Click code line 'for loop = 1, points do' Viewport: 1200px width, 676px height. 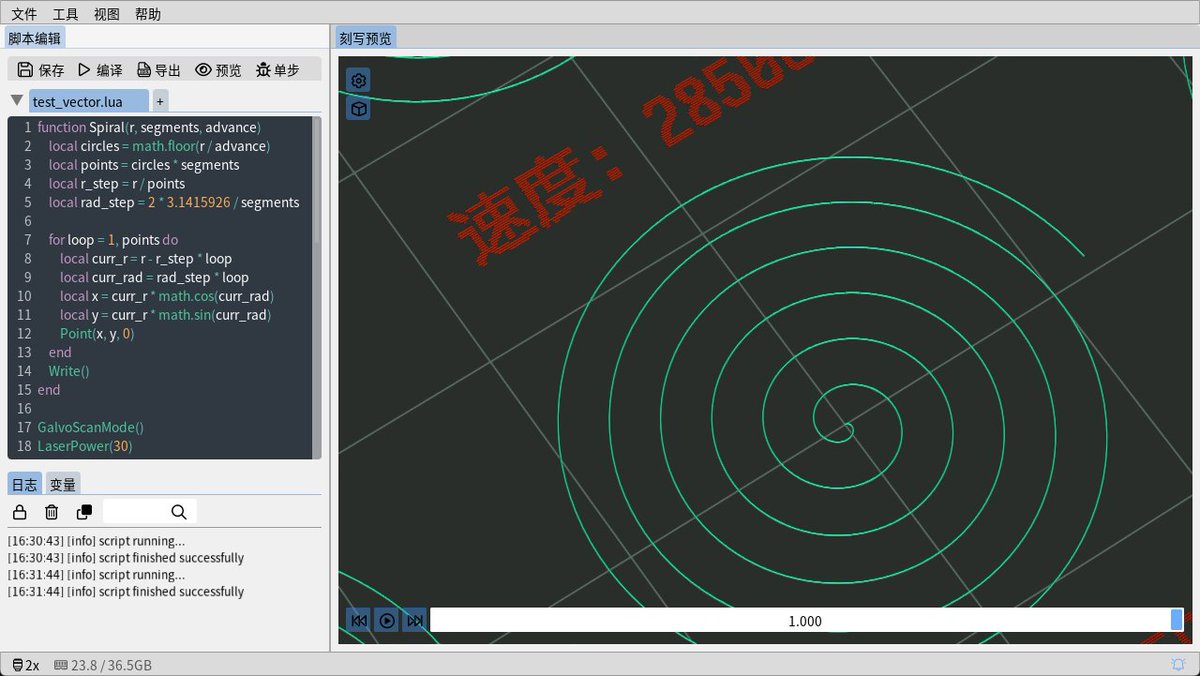point(113,240)
